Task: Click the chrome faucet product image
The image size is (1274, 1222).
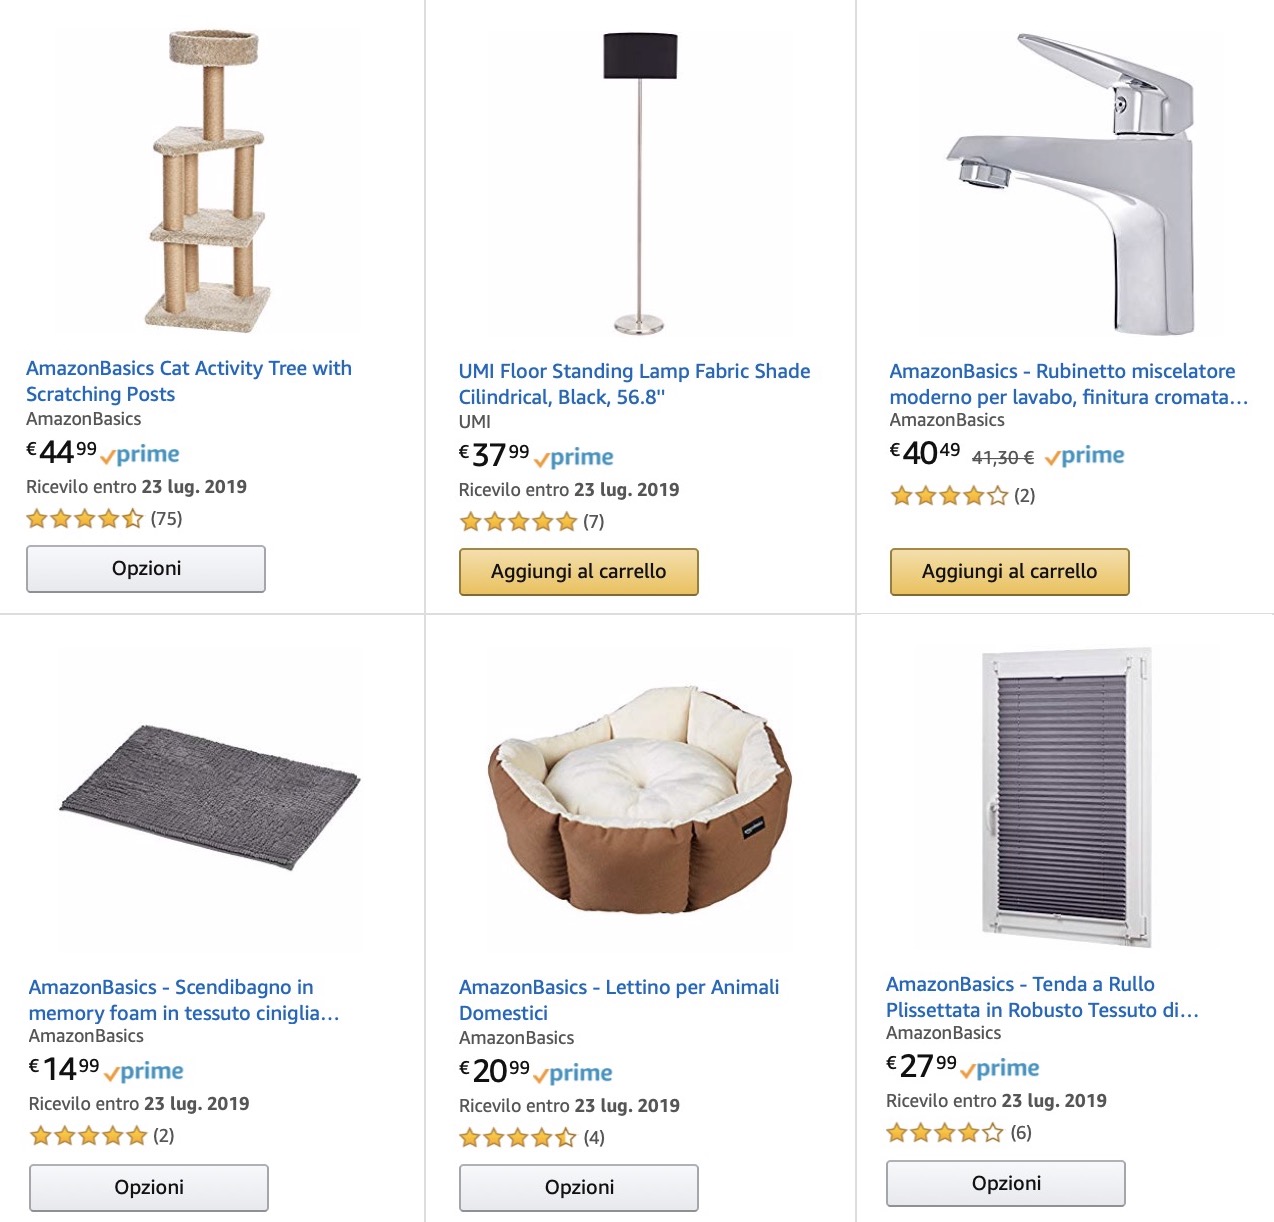Action: point(1072,184)
